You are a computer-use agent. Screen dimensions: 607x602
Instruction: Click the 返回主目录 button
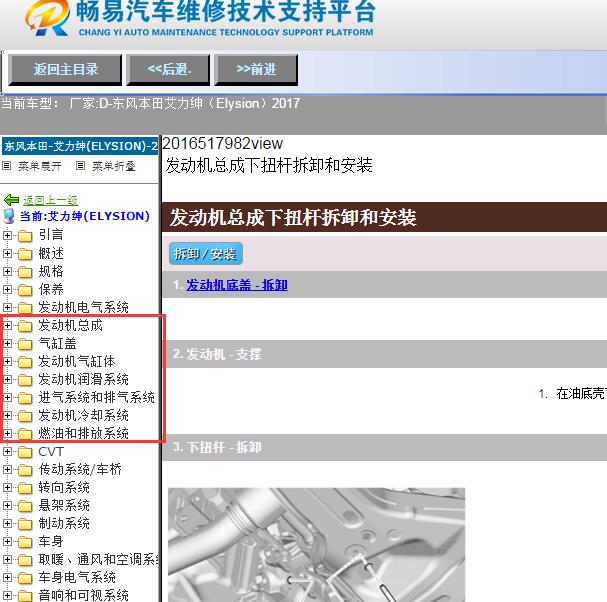[x=65, y=70]
